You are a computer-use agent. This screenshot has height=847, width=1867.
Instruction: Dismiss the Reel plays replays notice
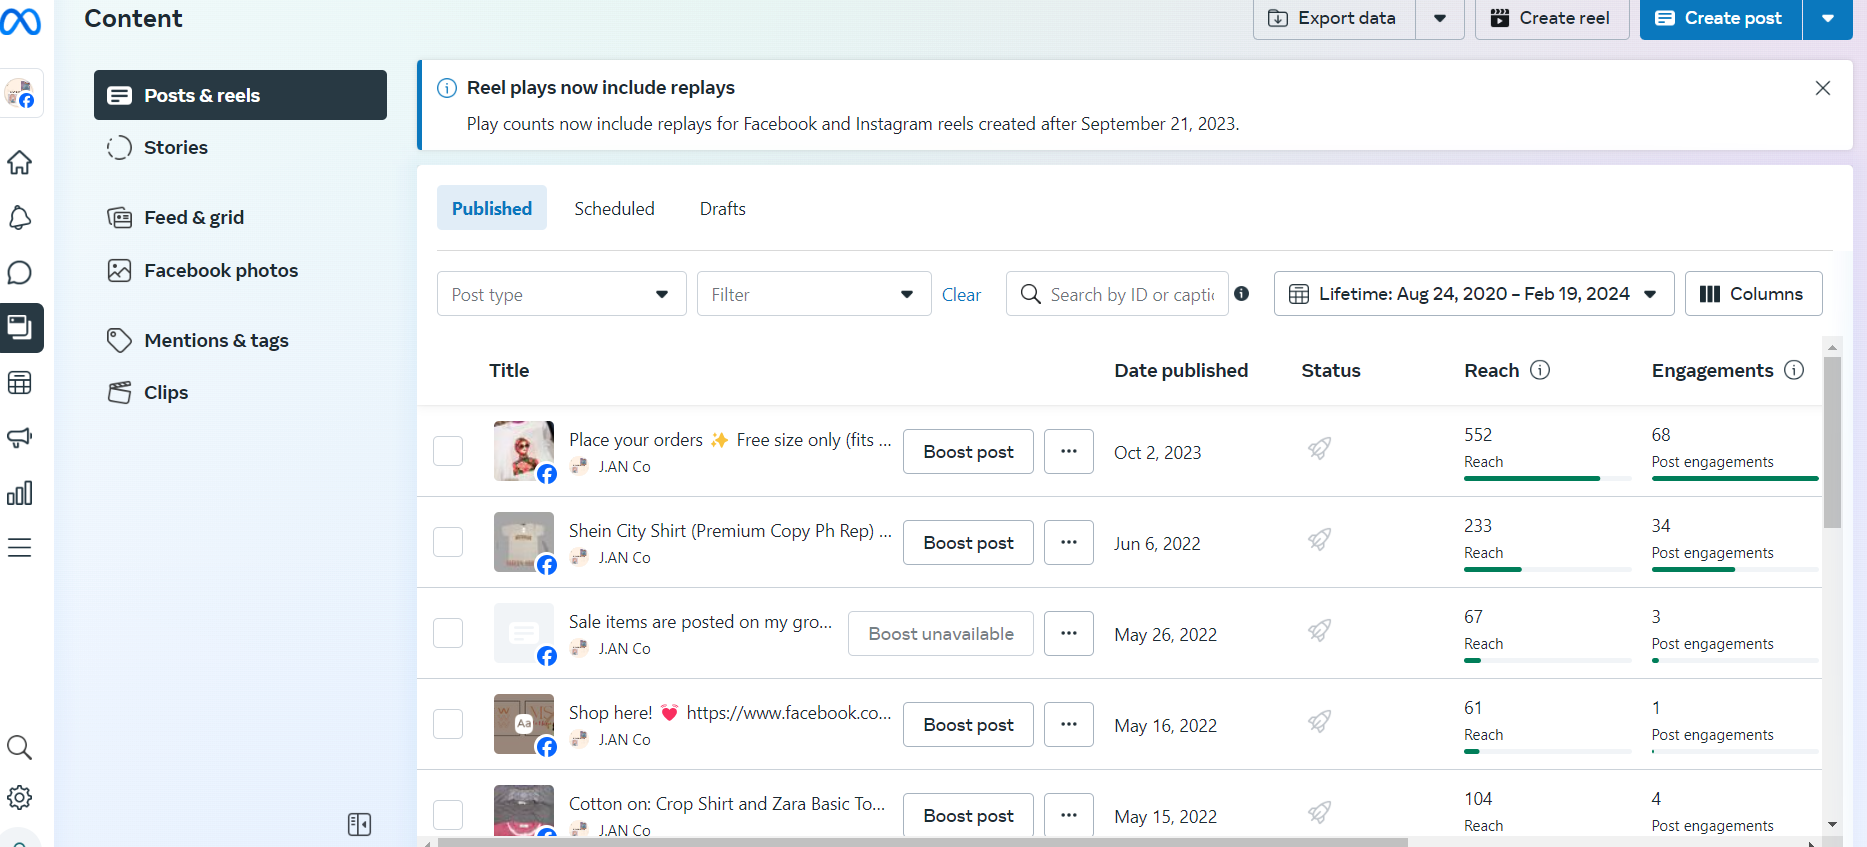point(1823,88)
